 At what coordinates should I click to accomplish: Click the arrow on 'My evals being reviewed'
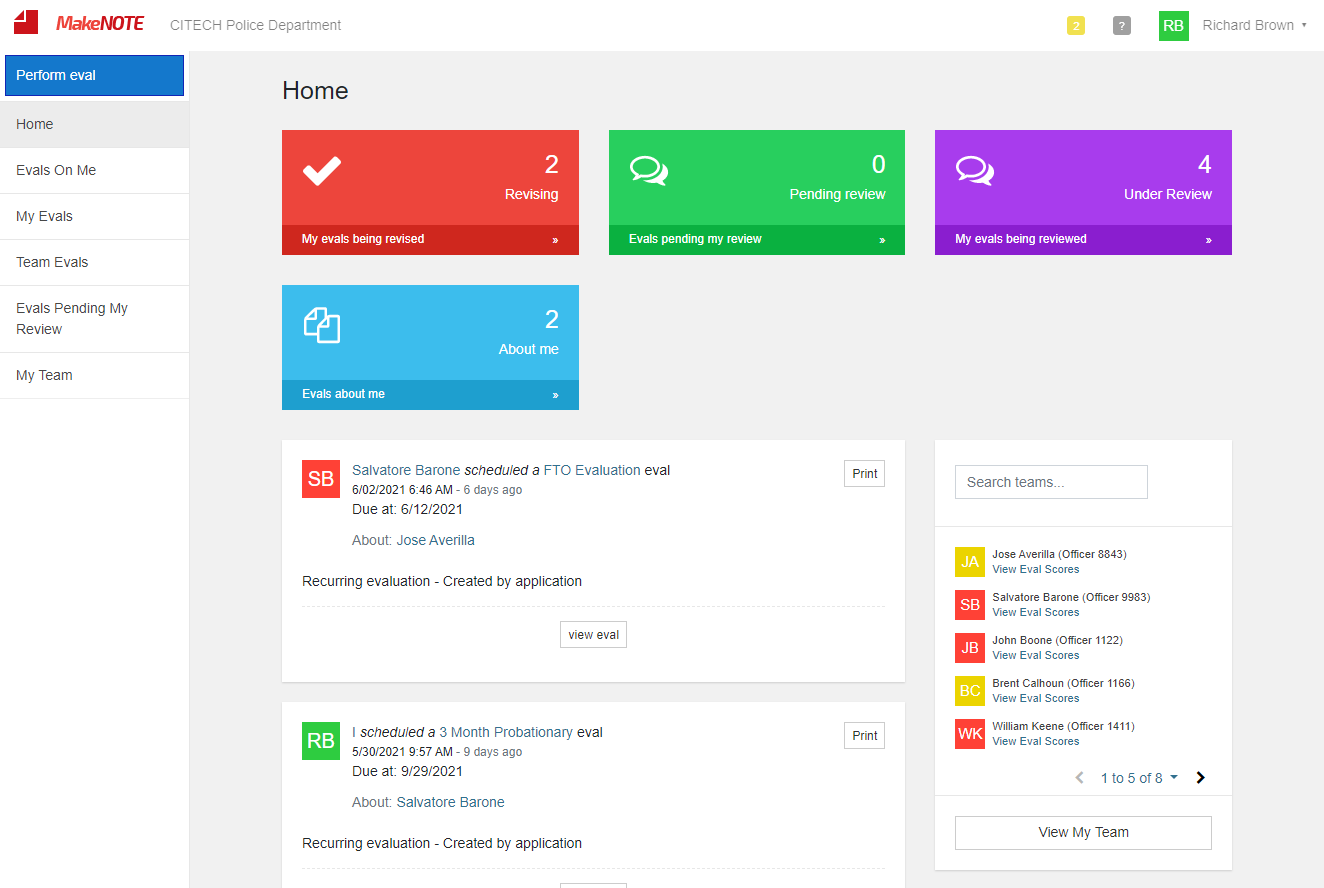point(1208,240)
